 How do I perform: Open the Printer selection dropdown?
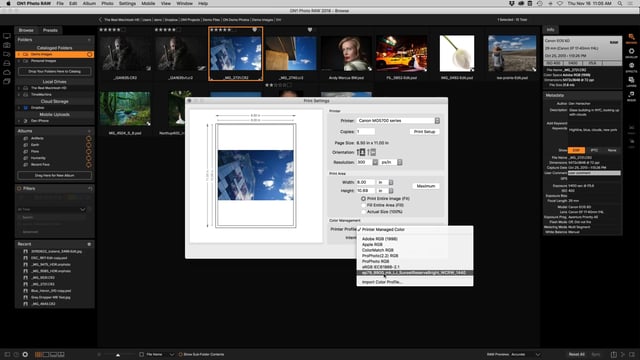[398, 121]
